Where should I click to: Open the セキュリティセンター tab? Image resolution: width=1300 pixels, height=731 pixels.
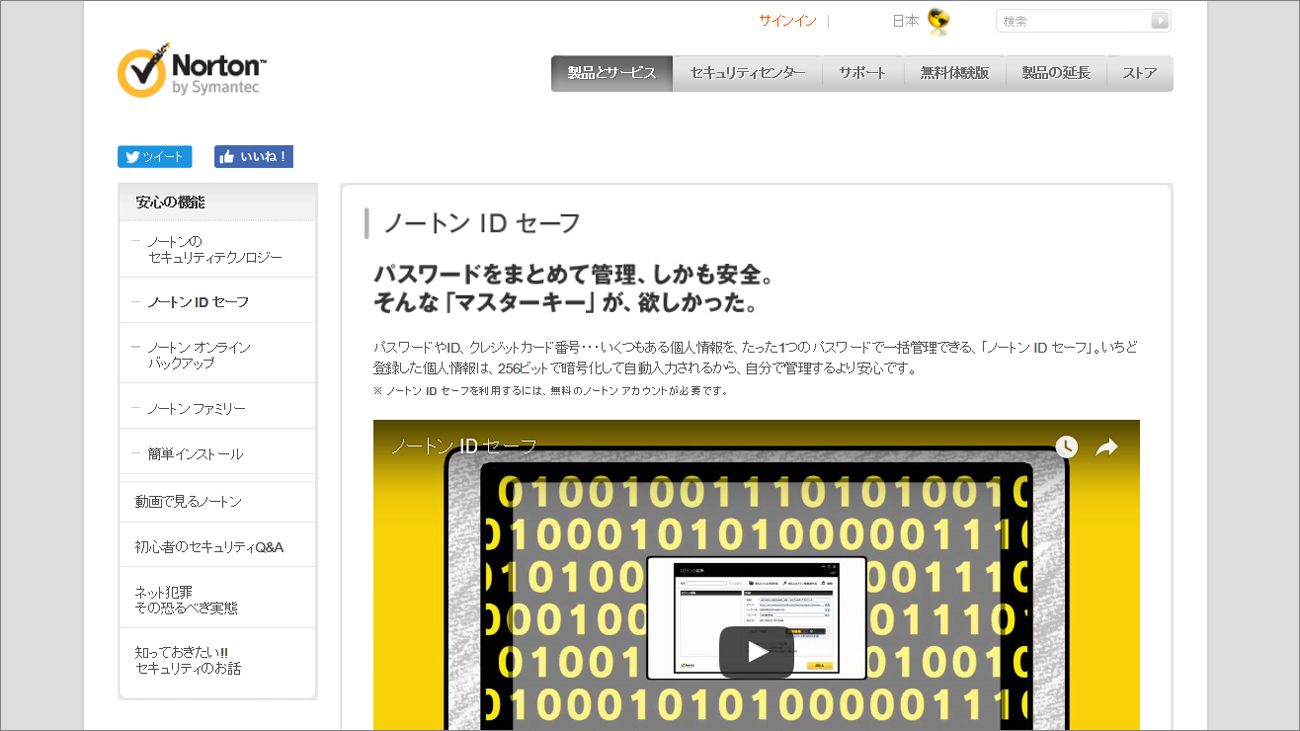(x=748, y=73)
